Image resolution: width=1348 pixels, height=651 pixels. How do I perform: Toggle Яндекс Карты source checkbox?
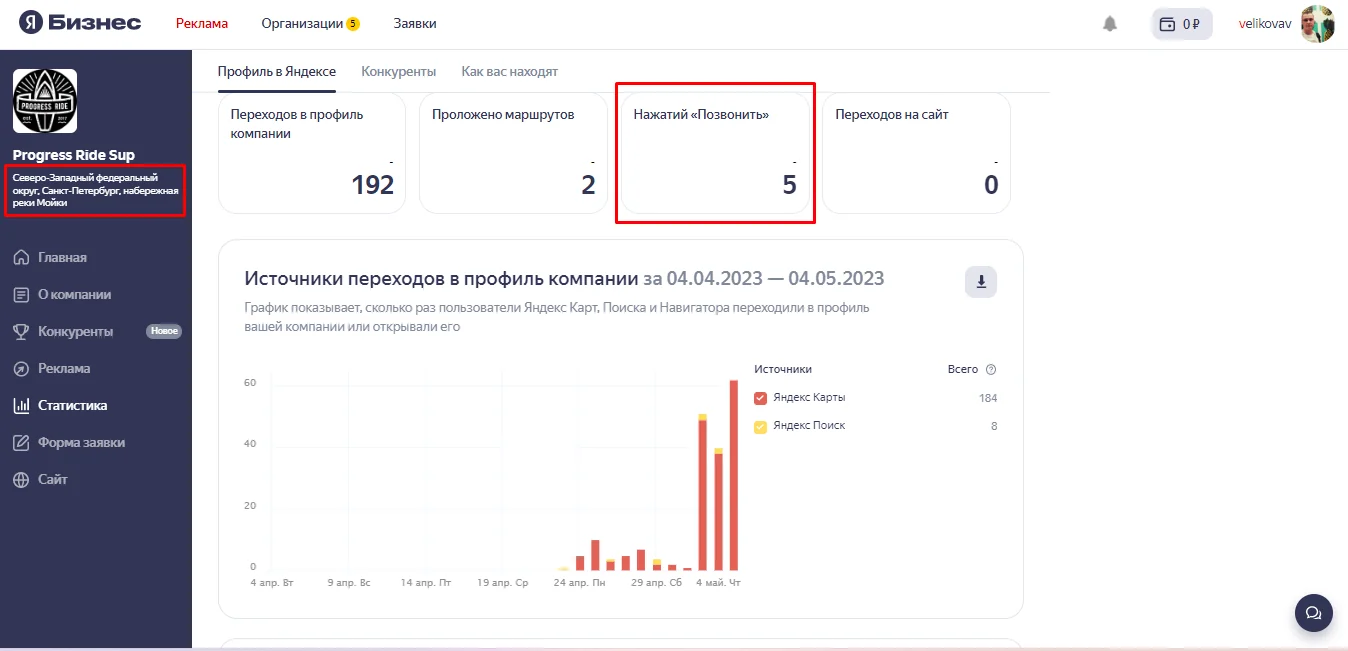[x=761, y=398]
